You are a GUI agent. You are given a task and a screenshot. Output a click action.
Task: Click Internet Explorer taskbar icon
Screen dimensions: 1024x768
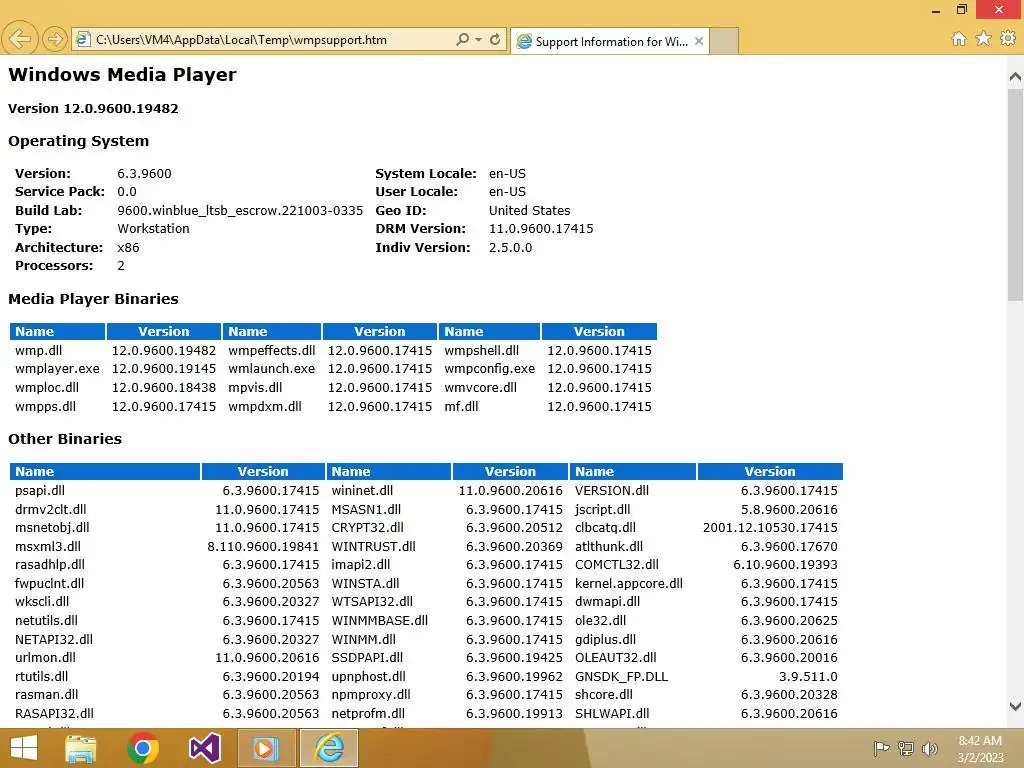point(329,748)
